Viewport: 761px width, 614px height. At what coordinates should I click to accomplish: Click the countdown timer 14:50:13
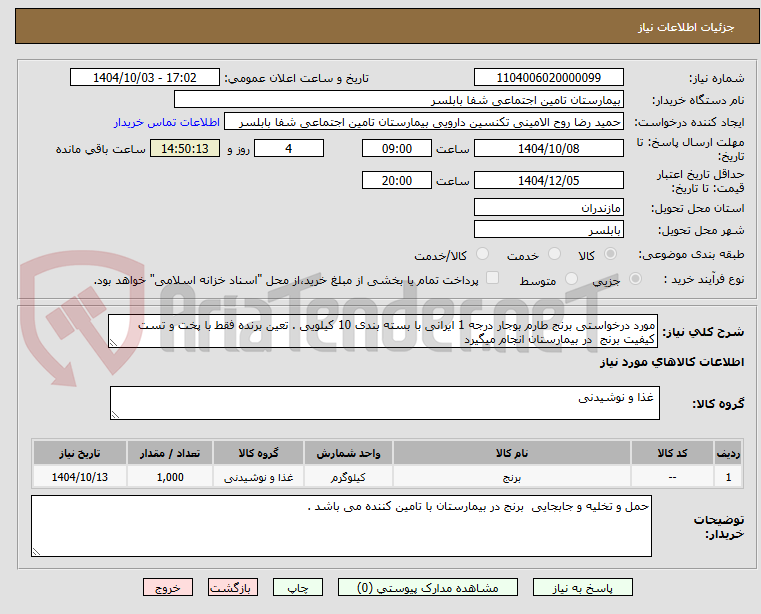click(x=185, y=149)
